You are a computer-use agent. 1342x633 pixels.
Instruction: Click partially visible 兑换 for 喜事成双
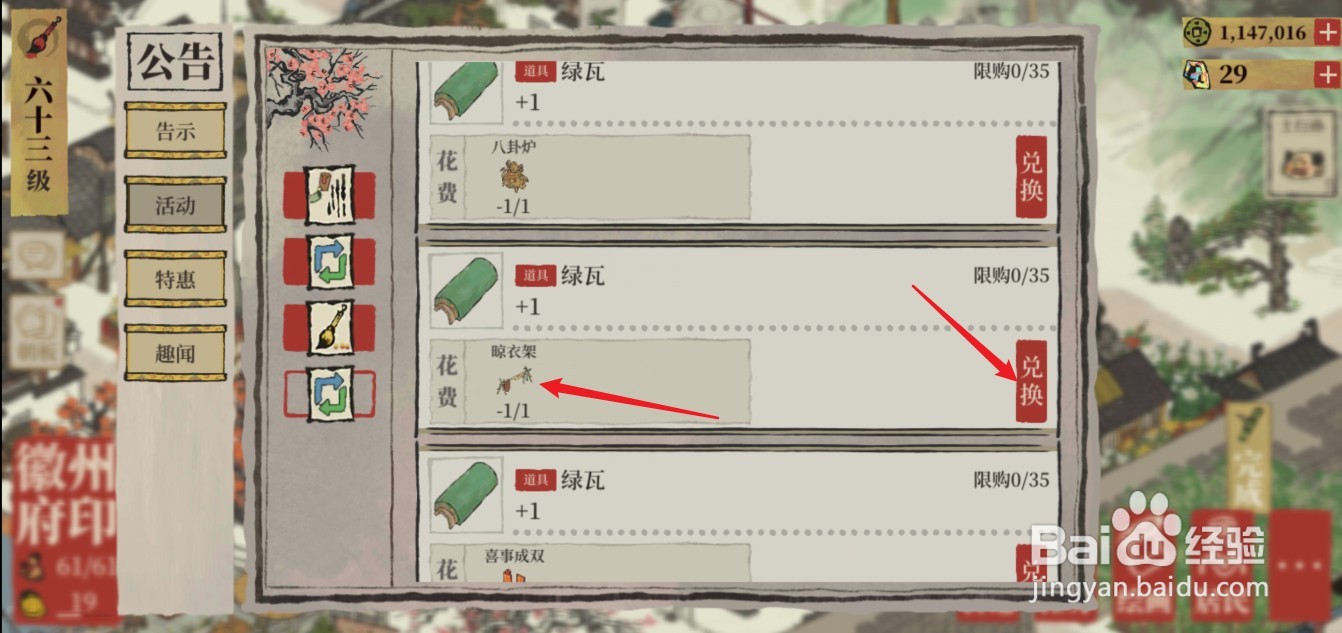click(x=1031, y=563)
